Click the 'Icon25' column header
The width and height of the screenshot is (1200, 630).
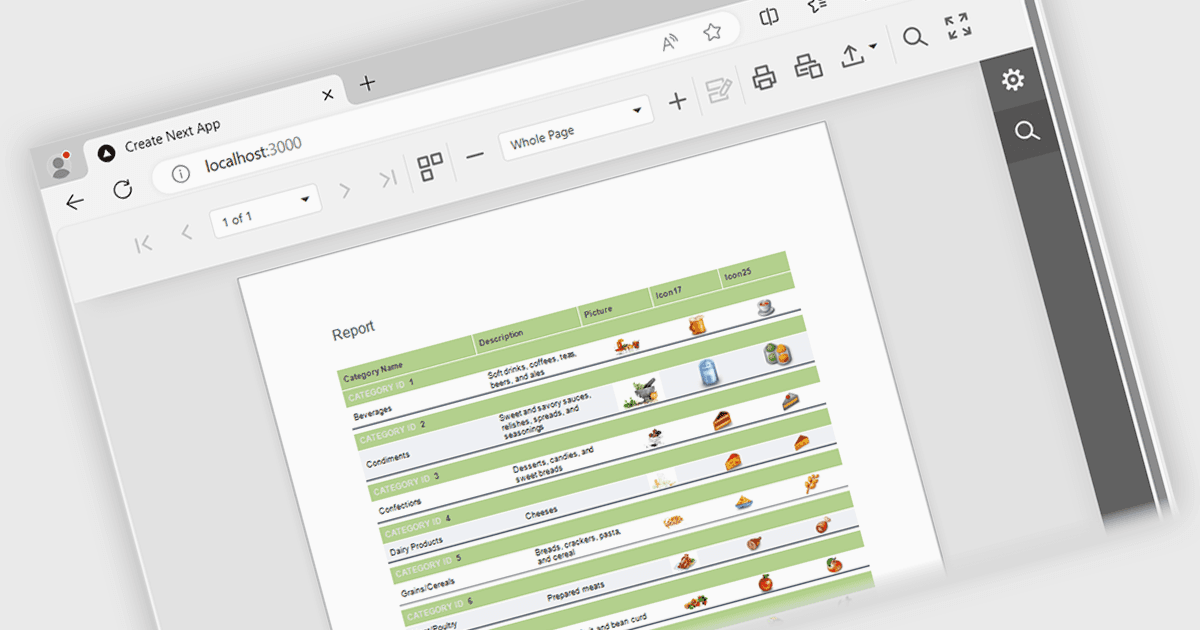pos(737,274)
